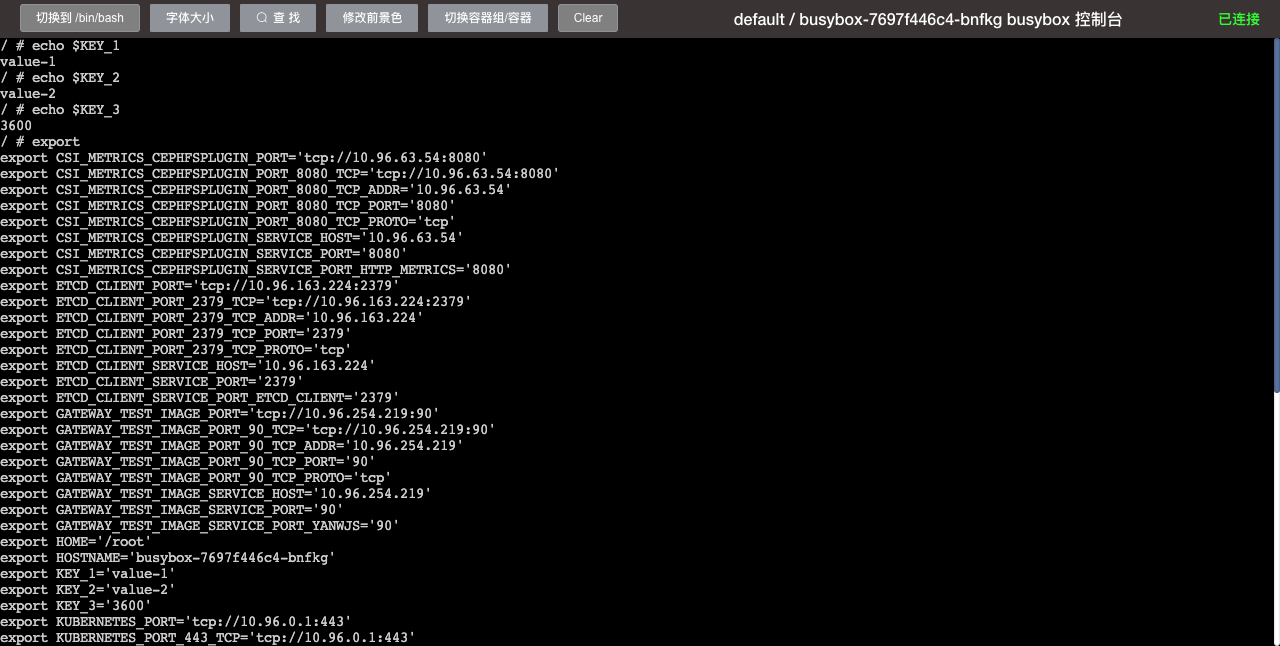
Task: Click the ETCD_CLIENT_SERVICE_PORT_ETCD_CLIENT line
Action: coord(200,398)
